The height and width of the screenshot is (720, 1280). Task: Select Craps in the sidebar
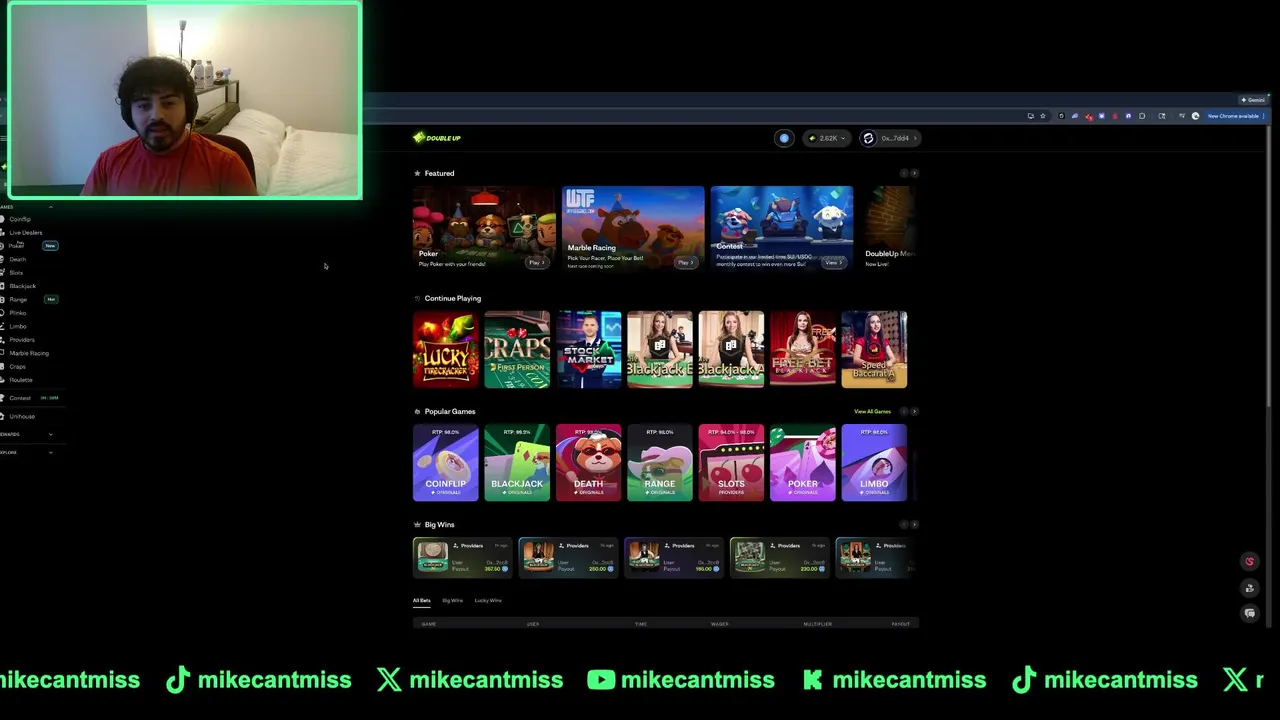pyautogui.click(x=17, y=367)
